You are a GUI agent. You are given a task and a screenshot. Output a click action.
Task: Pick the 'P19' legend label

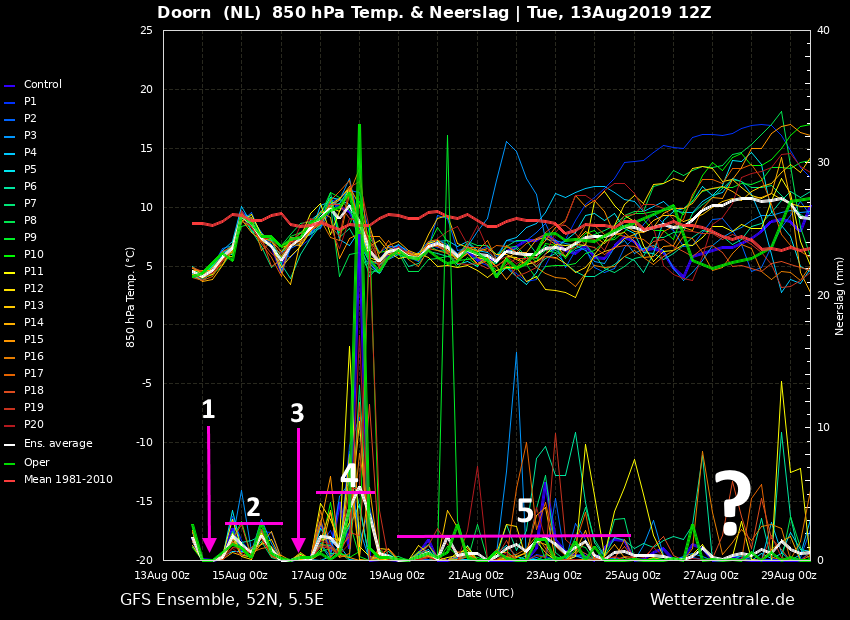[x=34, y=408]
